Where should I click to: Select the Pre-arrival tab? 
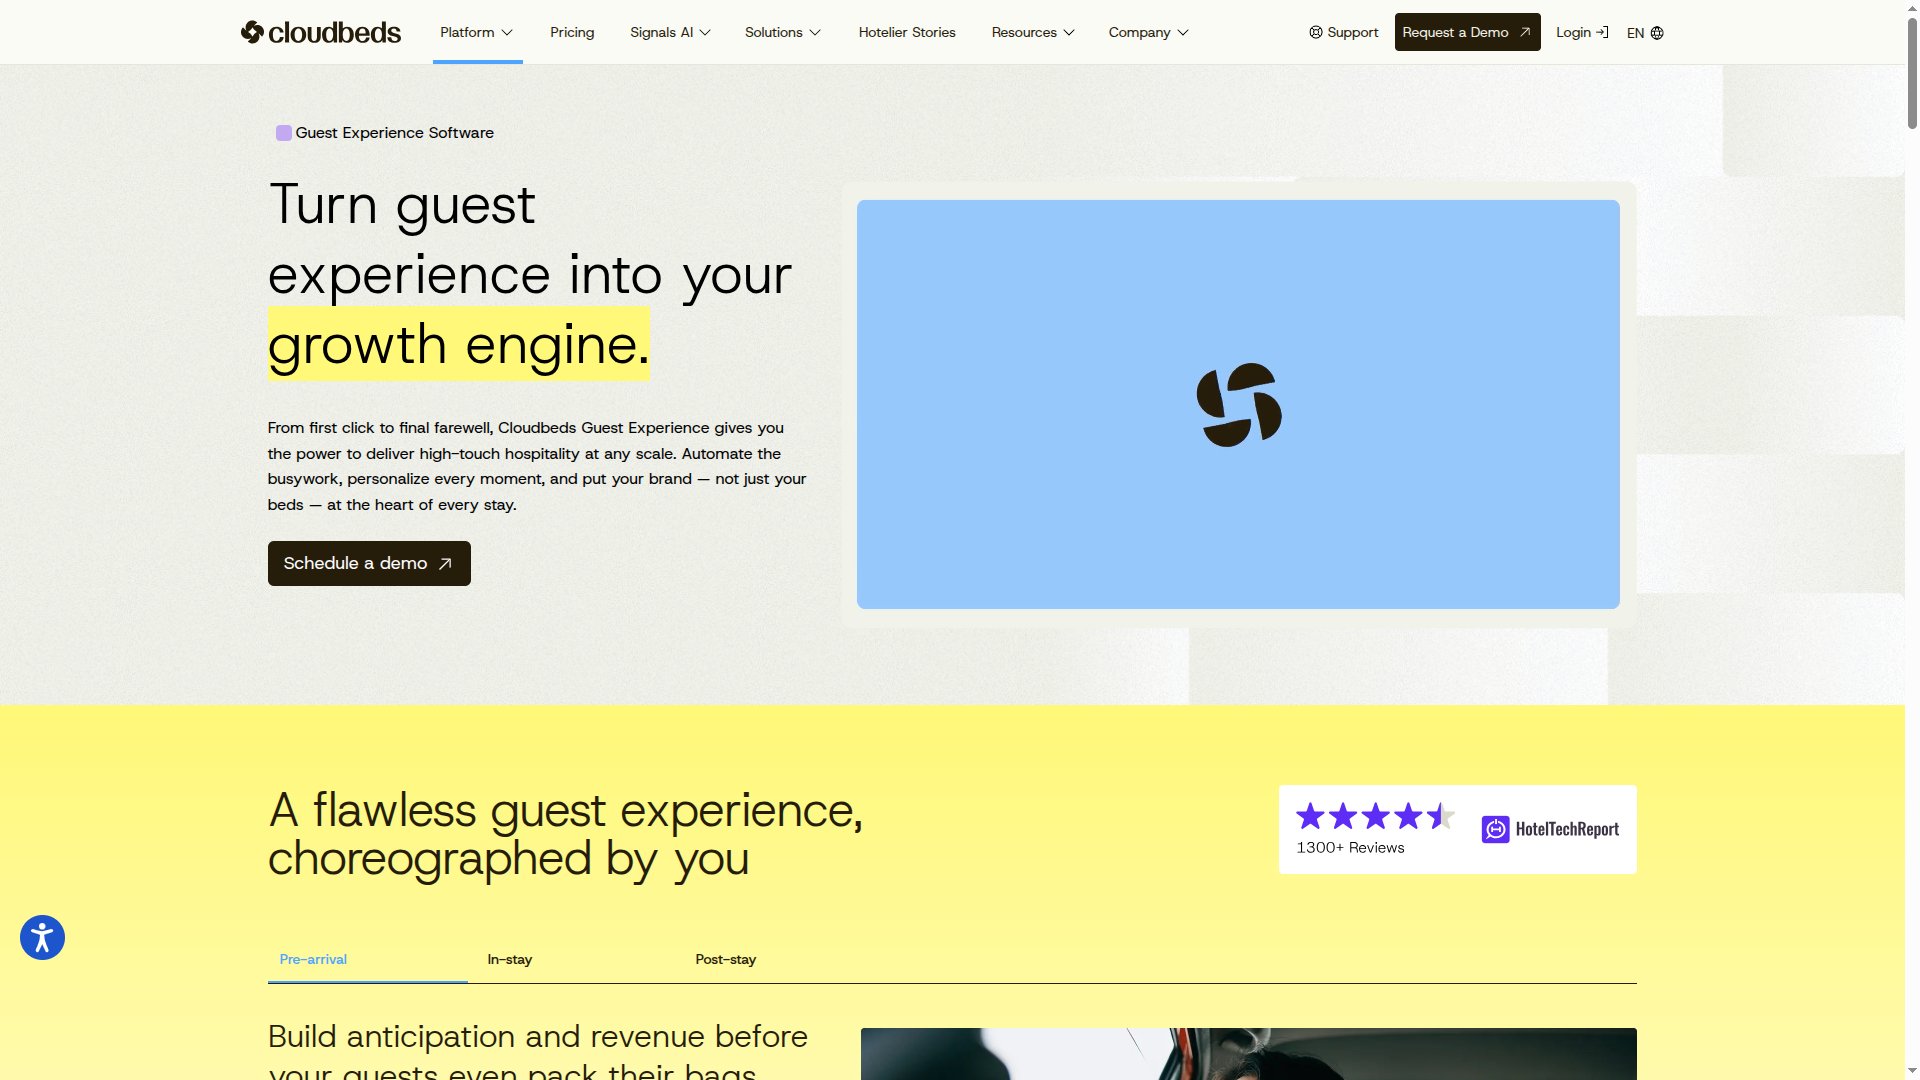(313, 959)
